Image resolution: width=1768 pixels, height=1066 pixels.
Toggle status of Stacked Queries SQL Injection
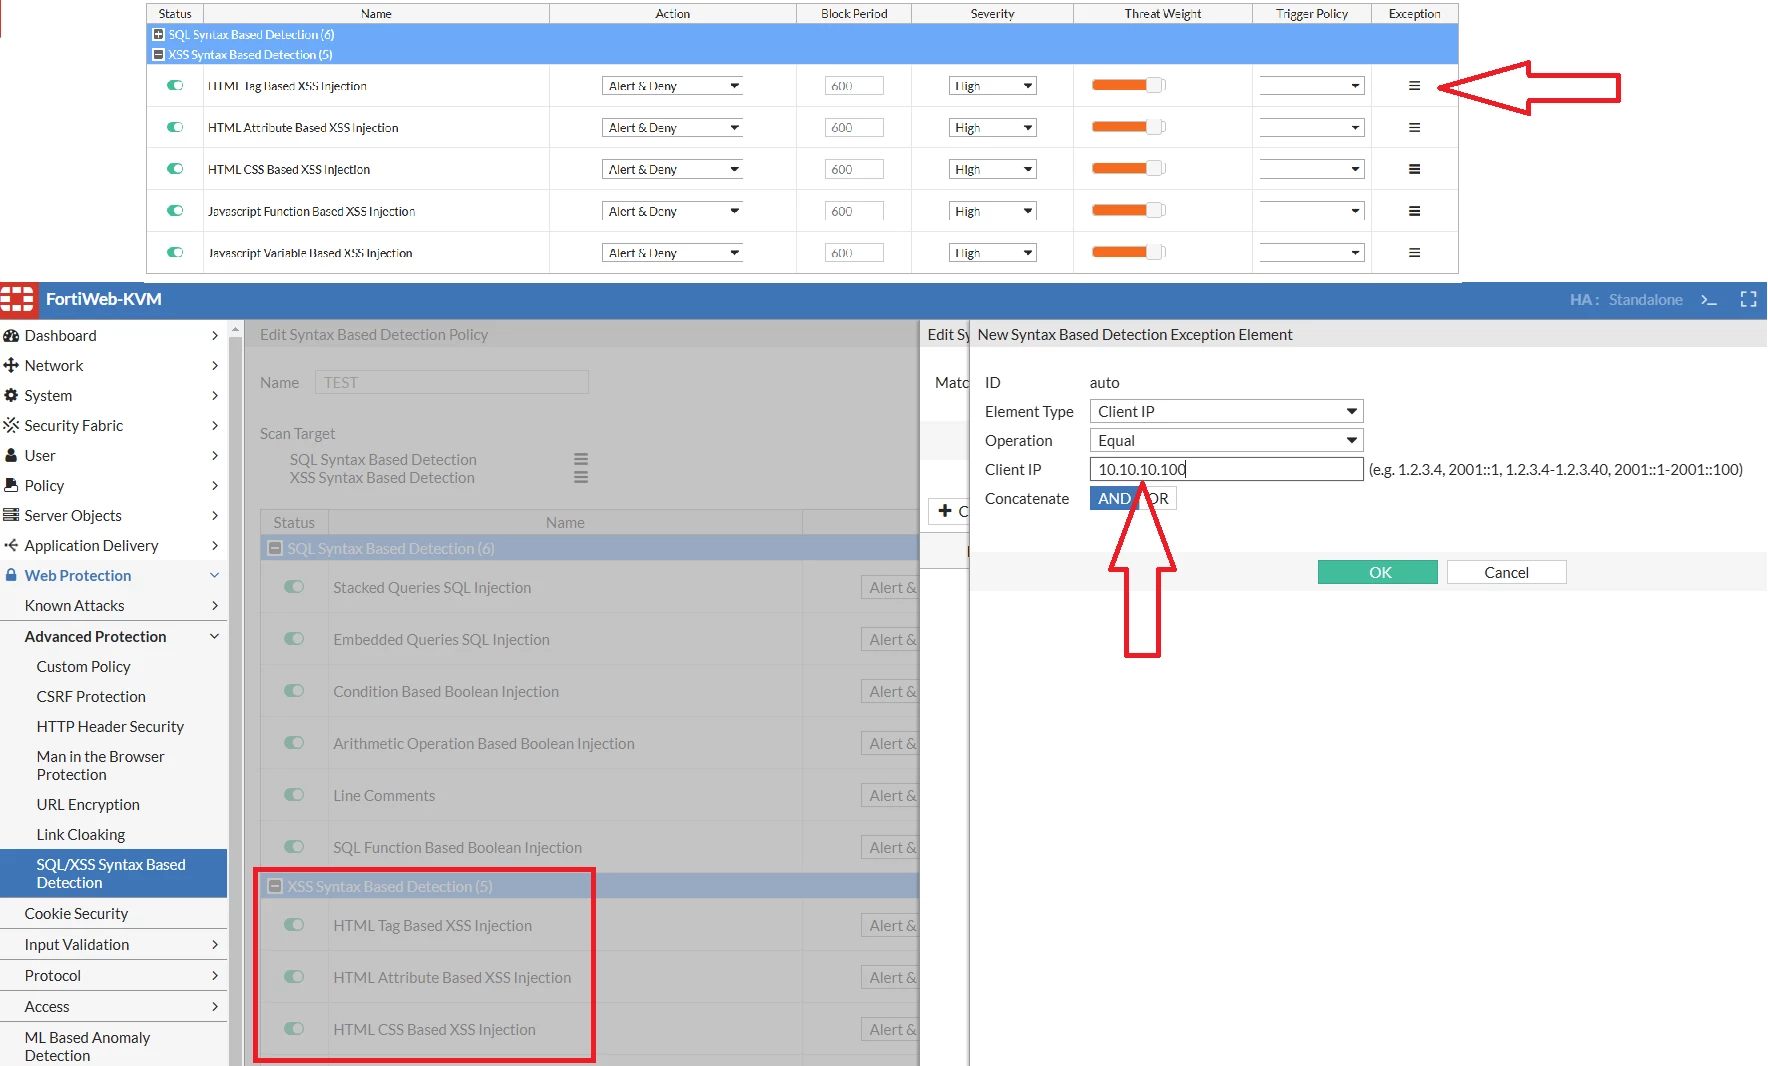tap(294, 587)
